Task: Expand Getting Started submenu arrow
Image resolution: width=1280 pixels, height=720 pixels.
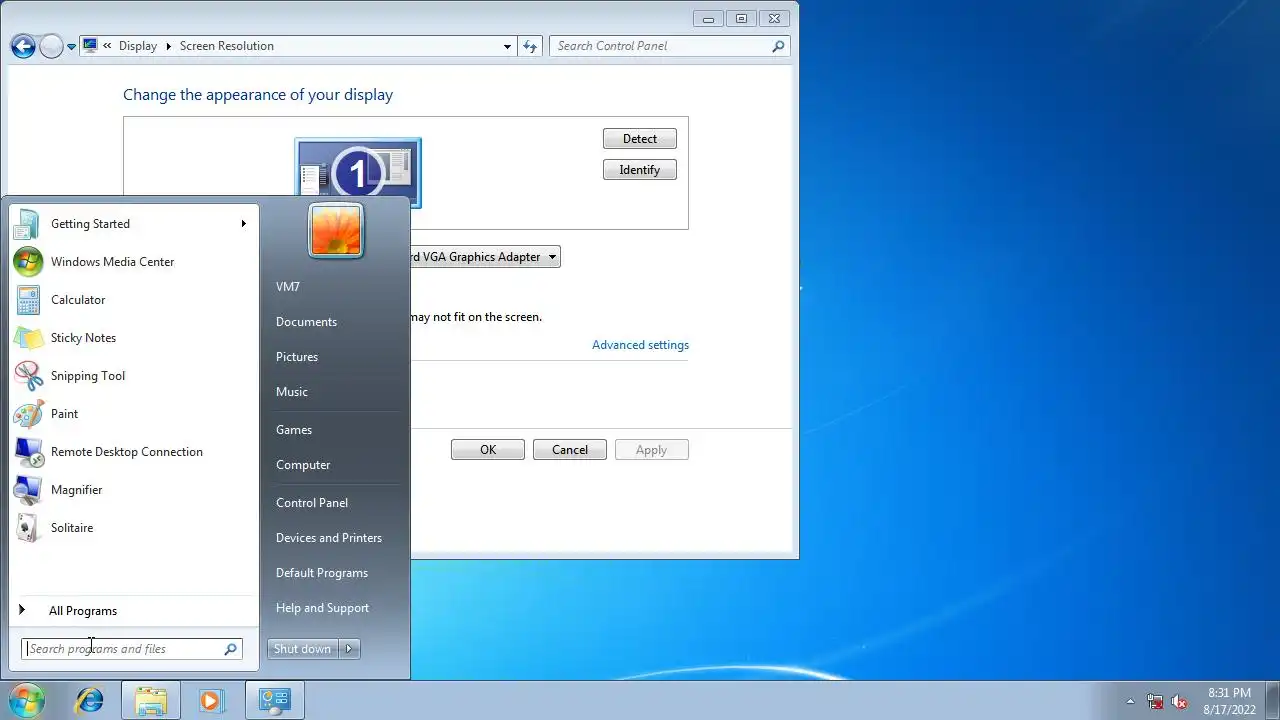Action: [x=243, y=224]
